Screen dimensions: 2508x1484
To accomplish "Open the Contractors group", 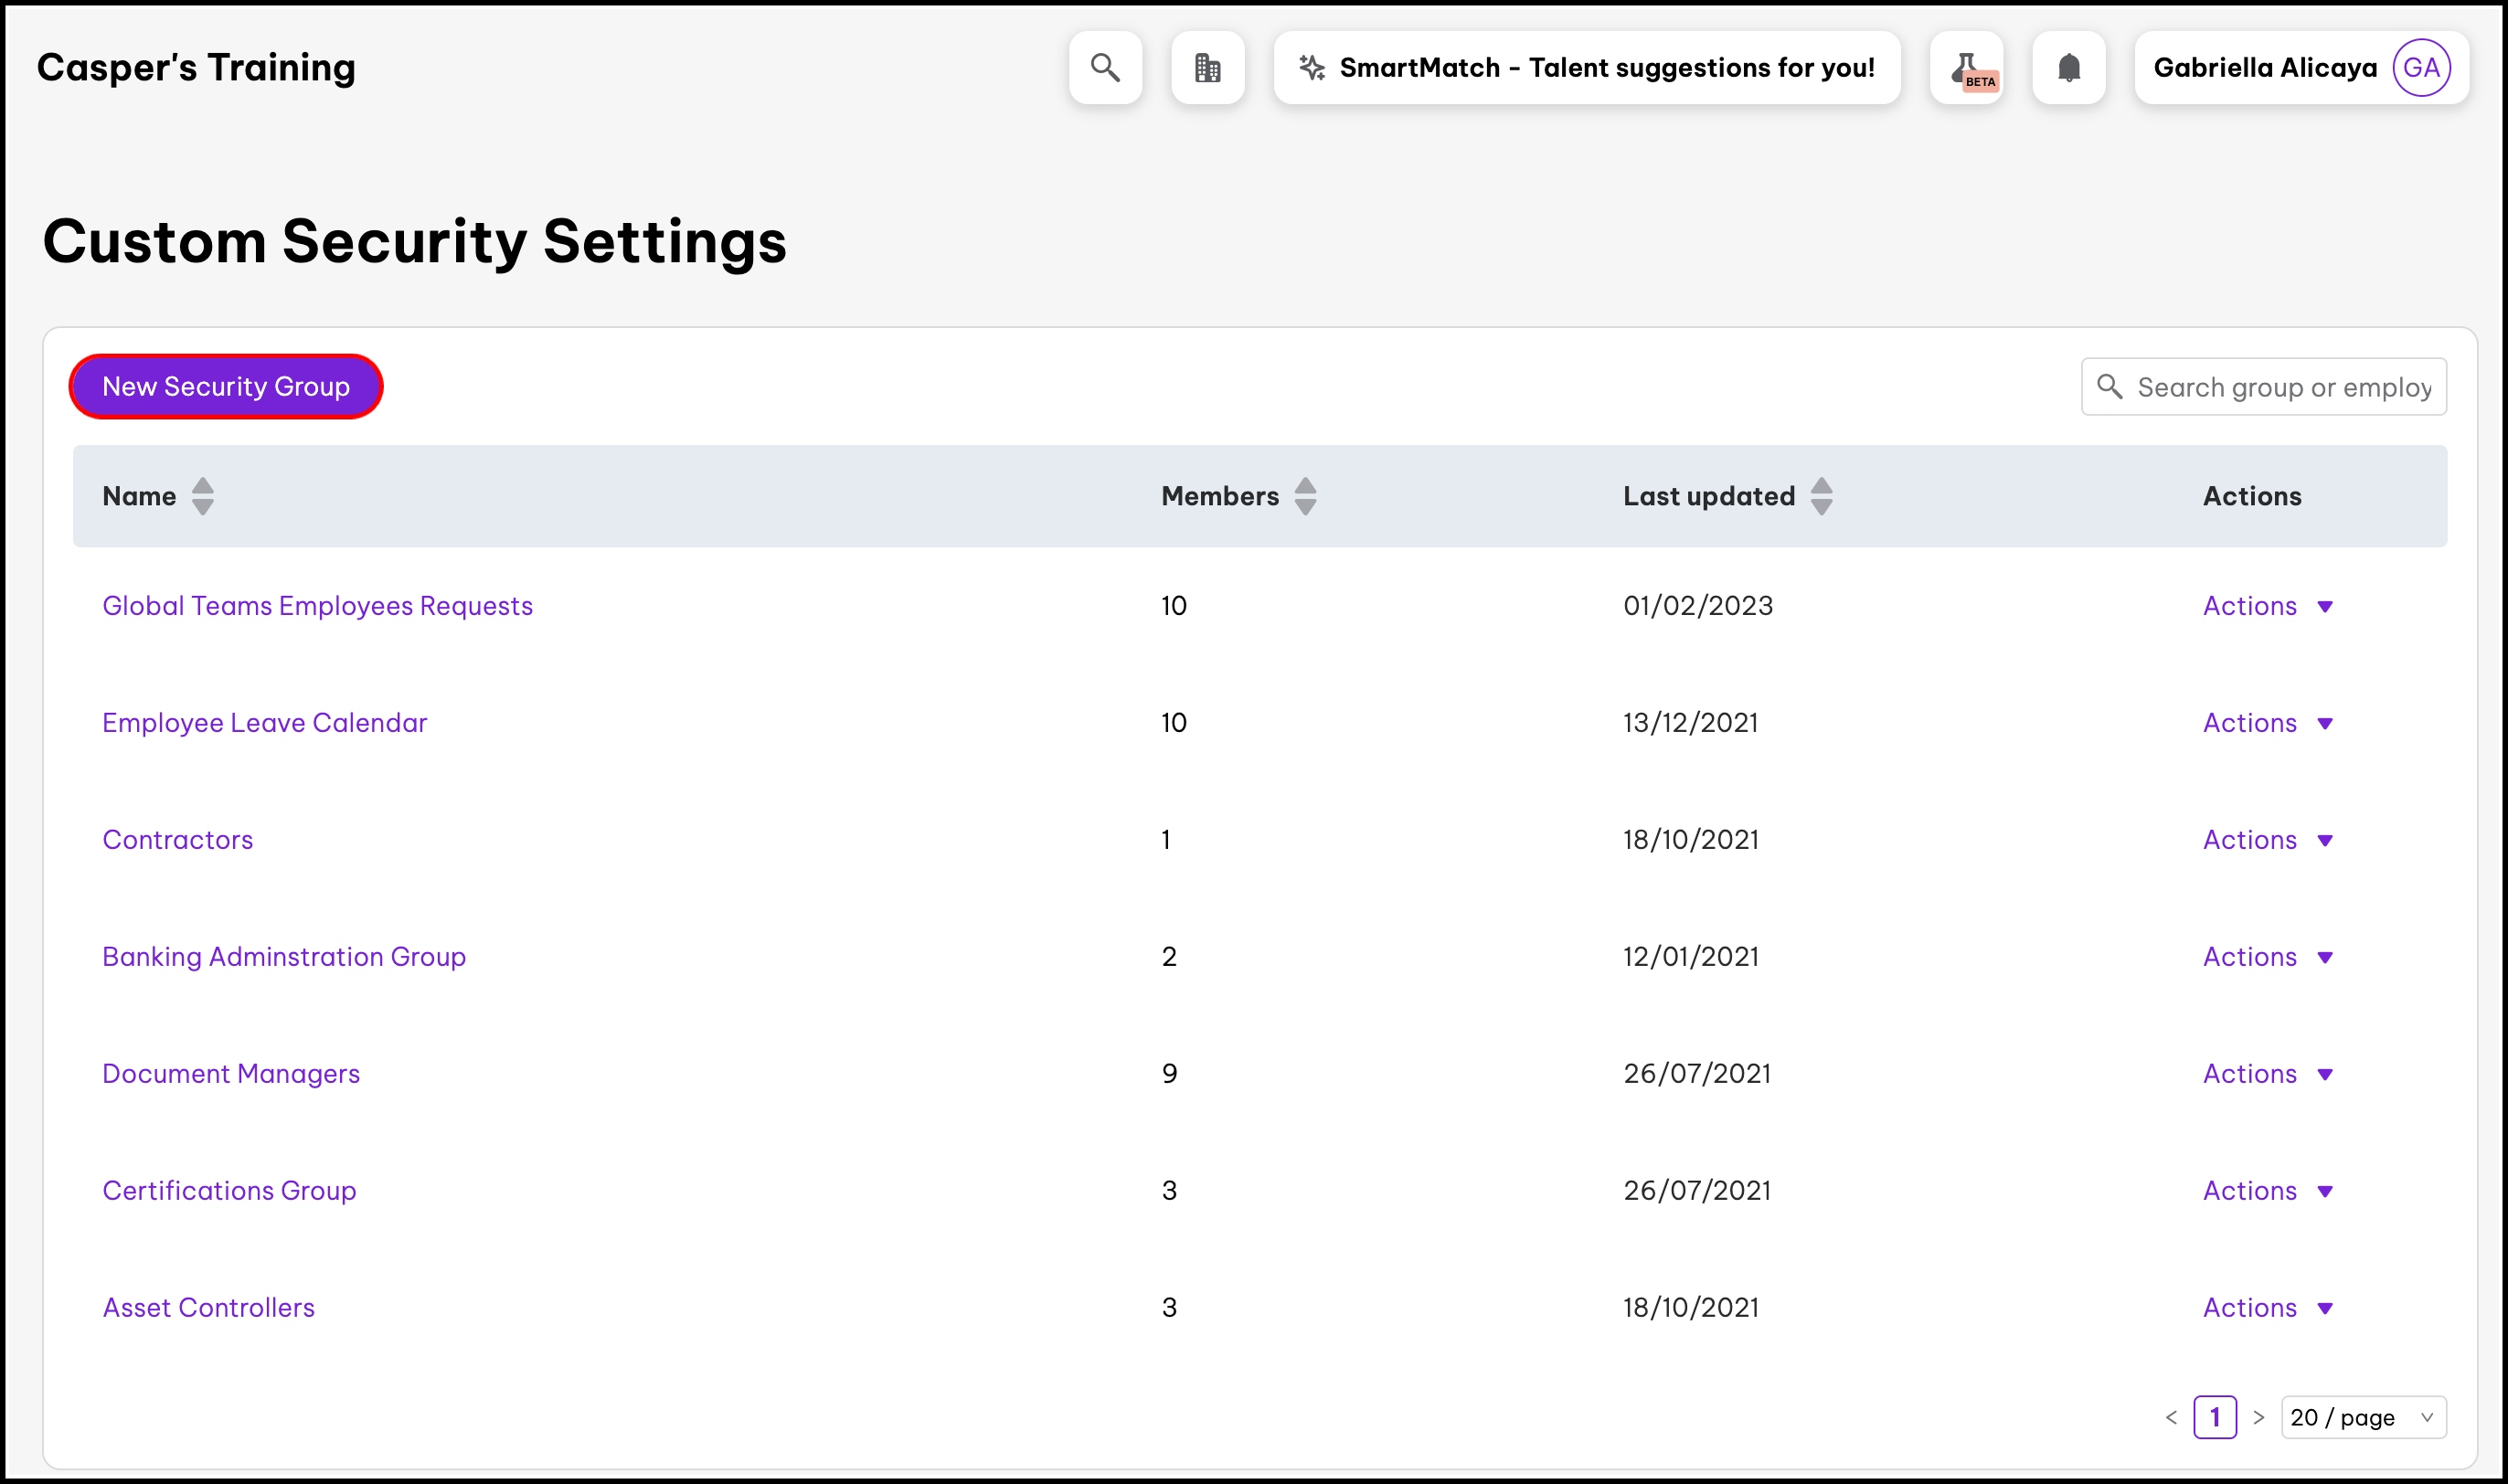I will point(178,840).
